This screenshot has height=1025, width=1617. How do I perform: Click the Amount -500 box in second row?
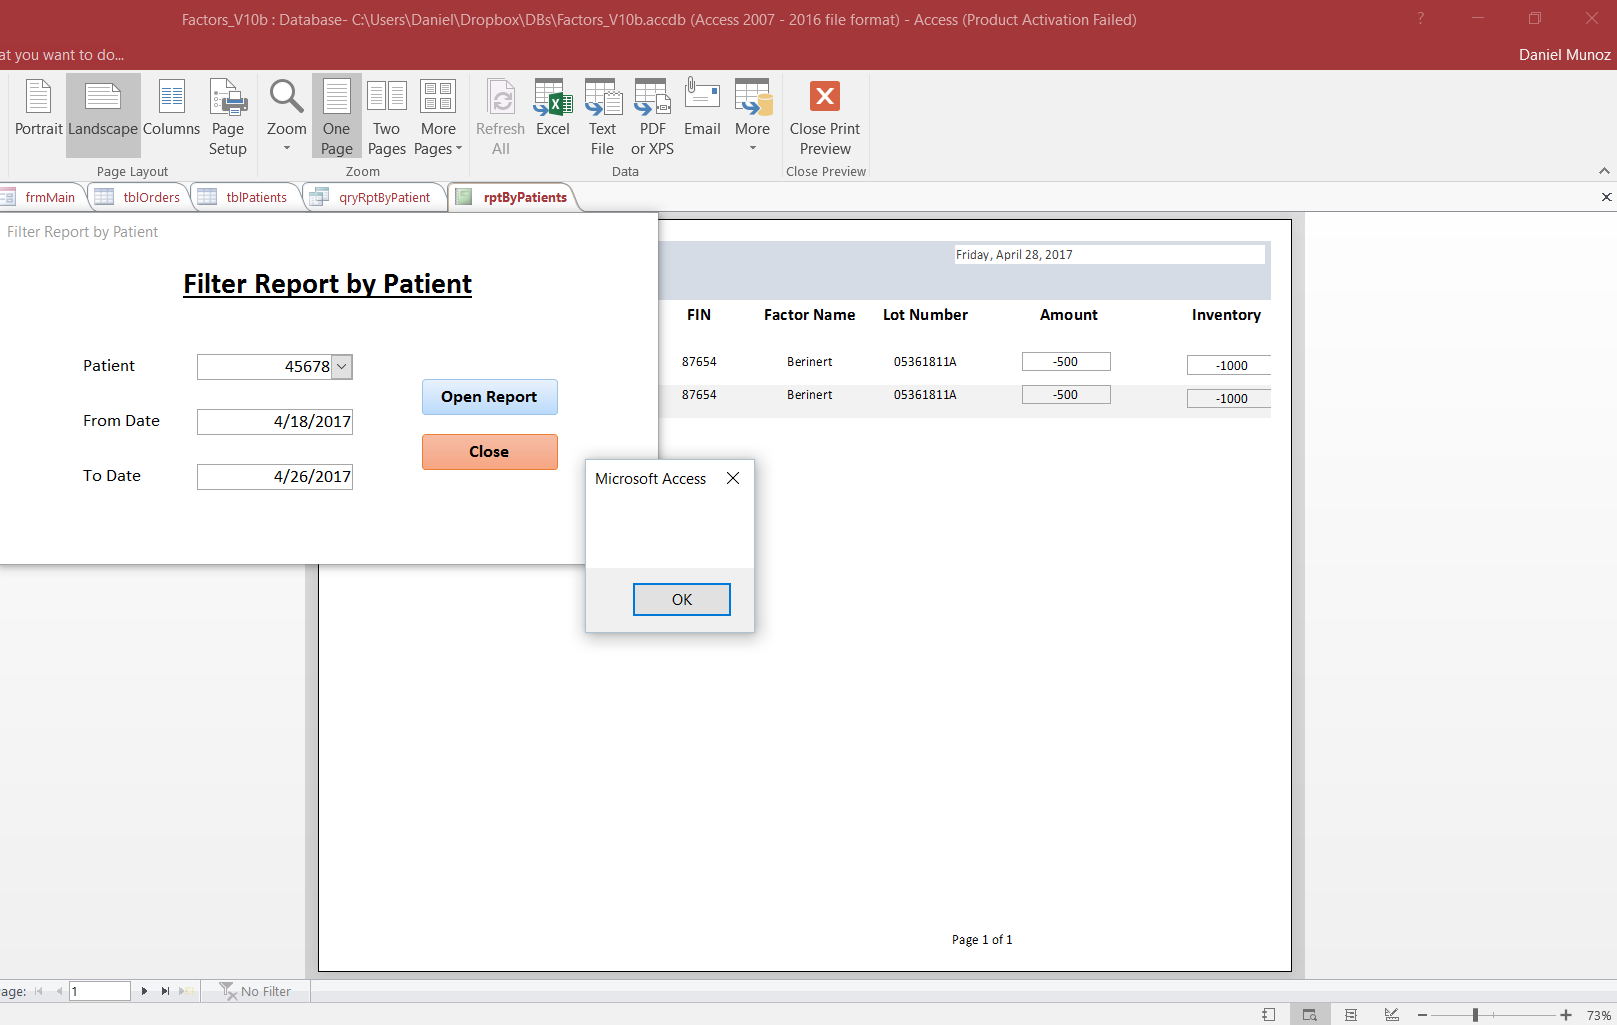(1066, 395)
